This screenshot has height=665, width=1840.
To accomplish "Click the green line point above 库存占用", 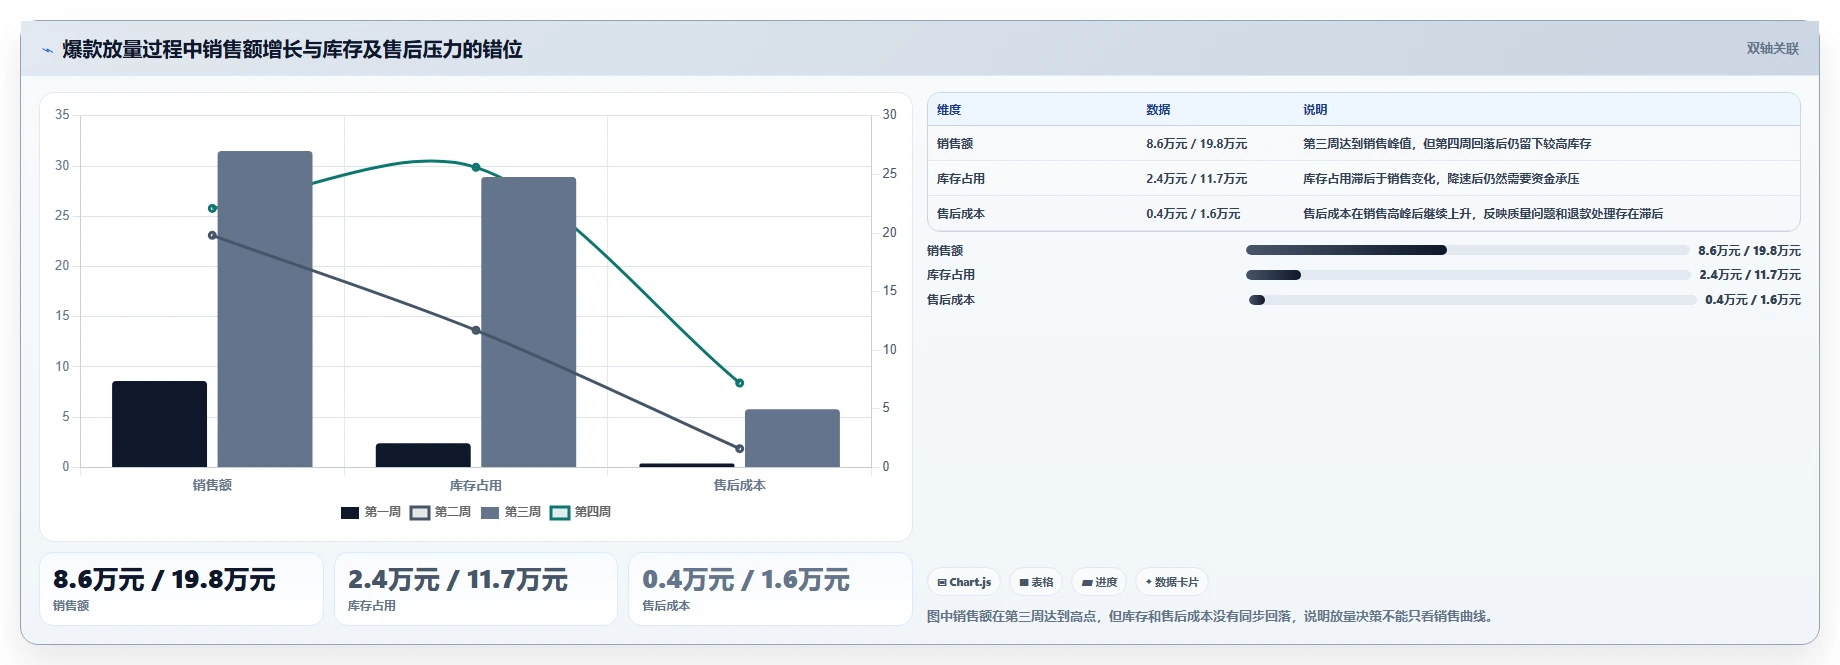I will pyautogui.click(x=476, y=167).
